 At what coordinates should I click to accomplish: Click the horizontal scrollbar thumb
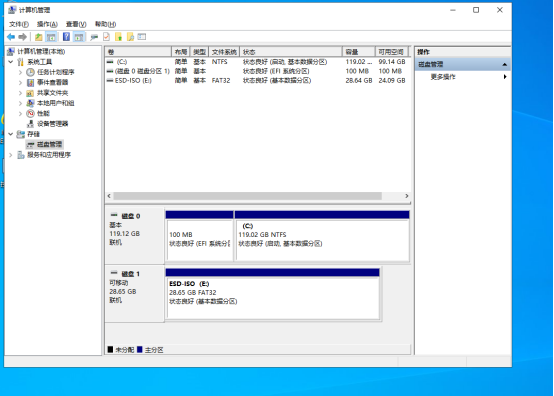click(x=247, y=196)
